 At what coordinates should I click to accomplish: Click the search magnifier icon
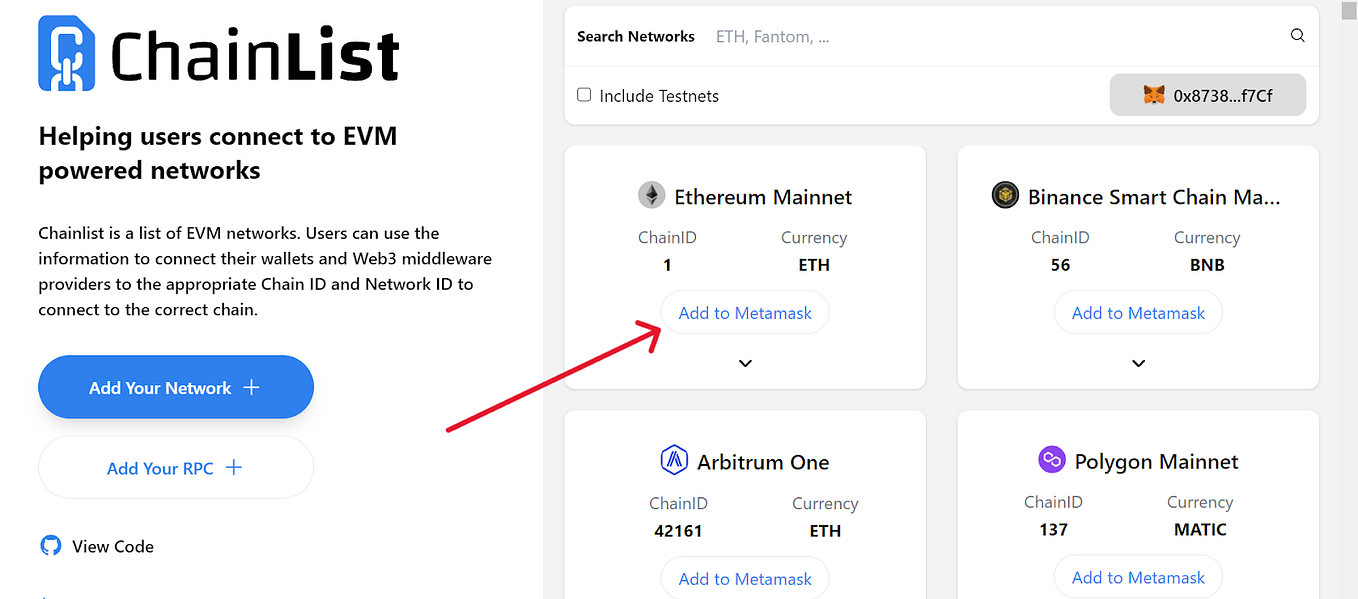pyautogui.click(x=1297, y=36)
